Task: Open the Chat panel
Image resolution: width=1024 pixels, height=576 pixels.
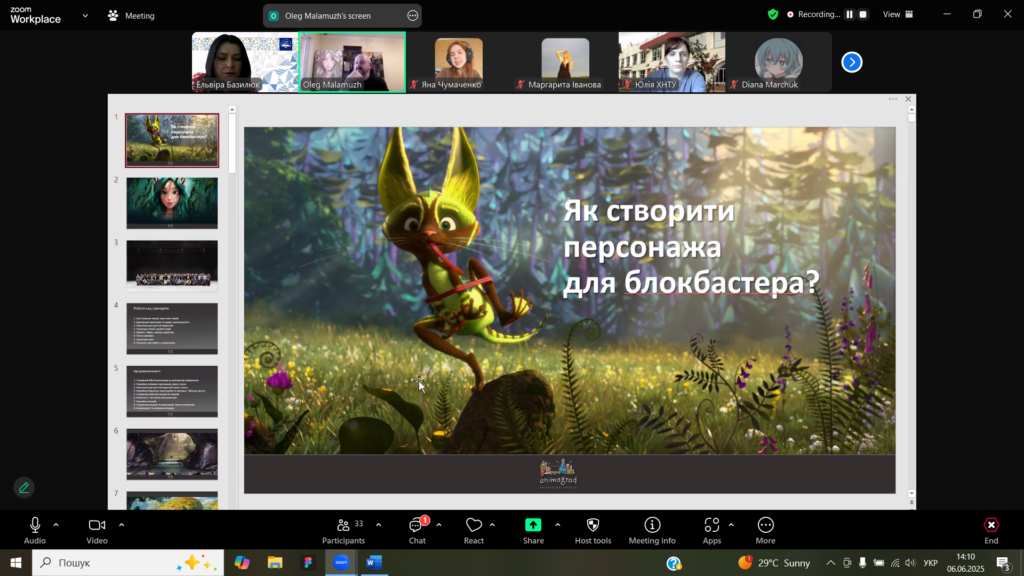Action: [417, 530]
